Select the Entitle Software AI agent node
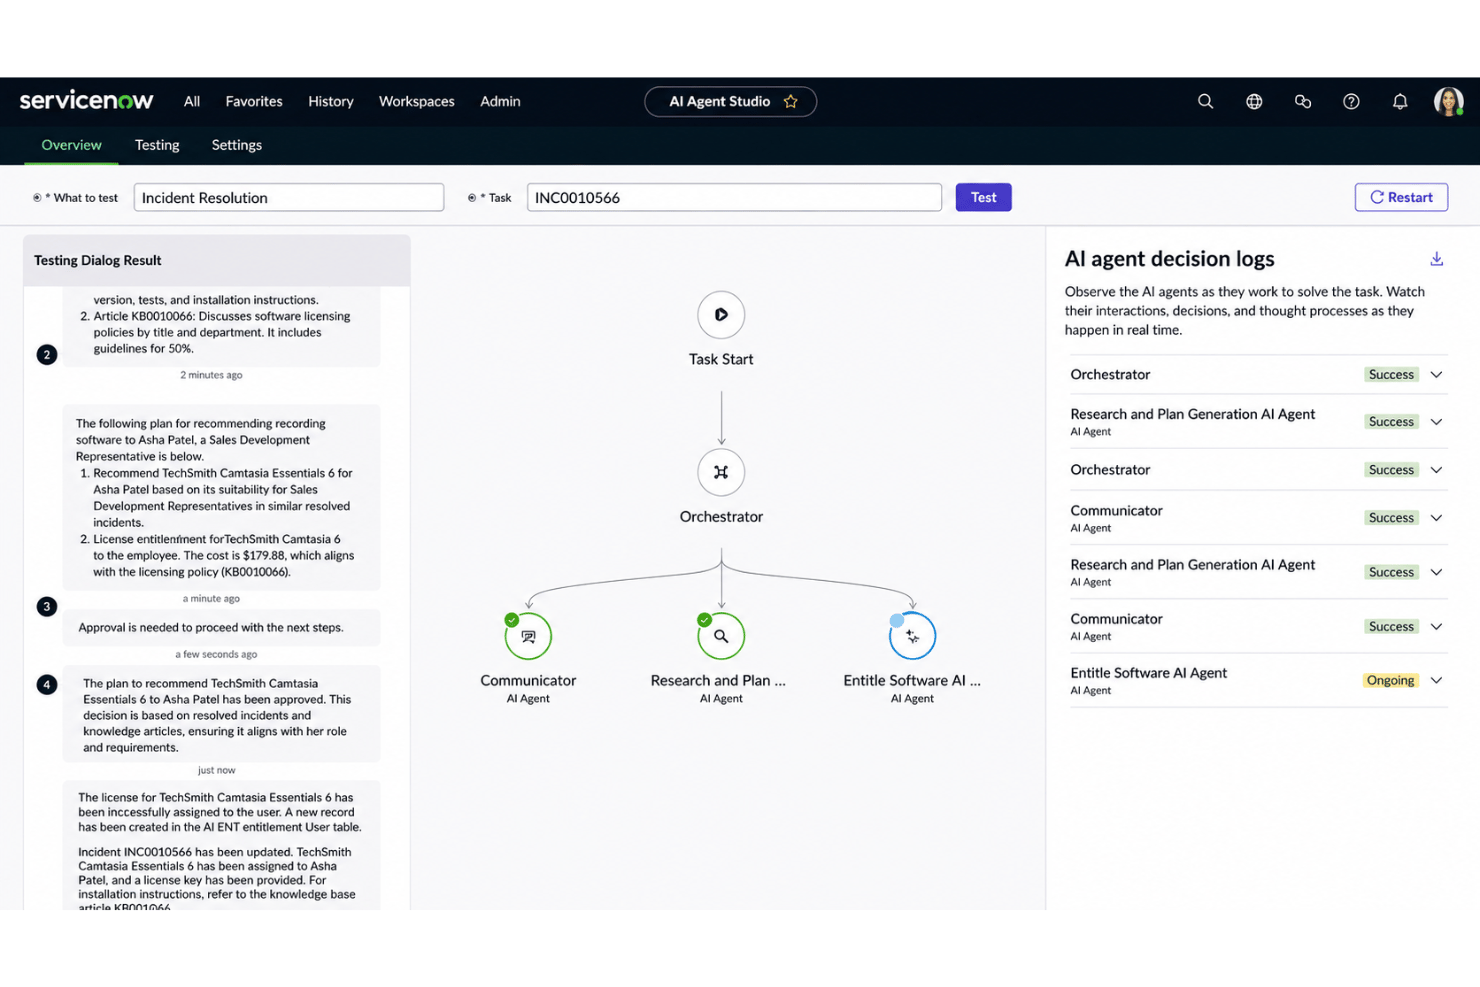The height and width of the screenshot is (987, 1480). (x=912, y=636)
